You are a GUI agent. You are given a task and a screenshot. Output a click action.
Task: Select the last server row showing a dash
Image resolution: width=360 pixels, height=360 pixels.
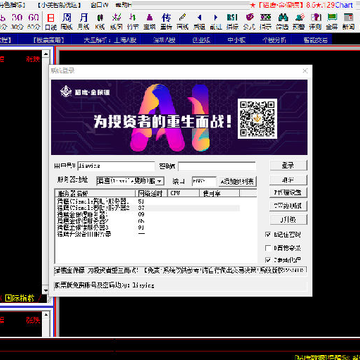(x=147, y=234)
